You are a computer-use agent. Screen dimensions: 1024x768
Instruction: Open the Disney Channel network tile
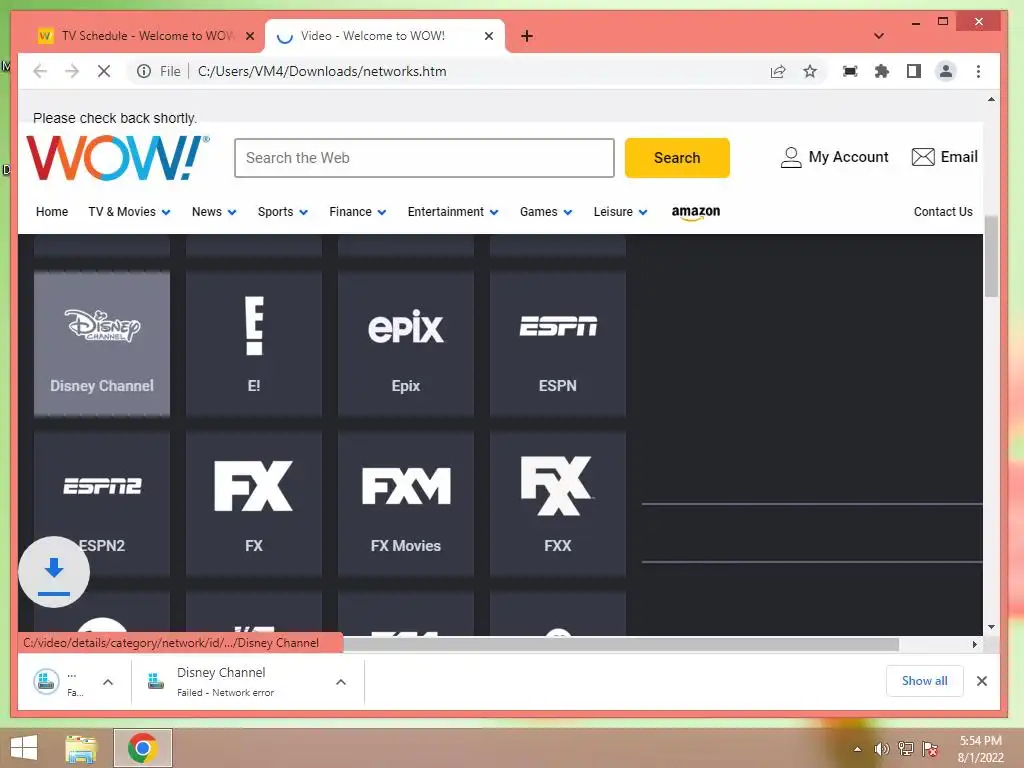[102, 344]
